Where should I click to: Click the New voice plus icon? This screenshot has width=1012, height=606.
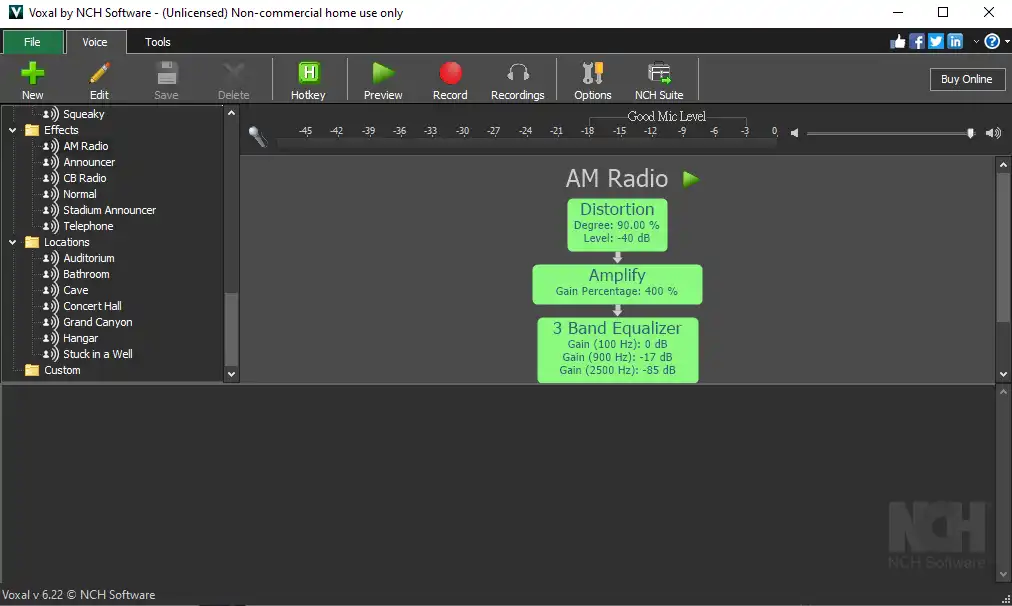point(32,74)
